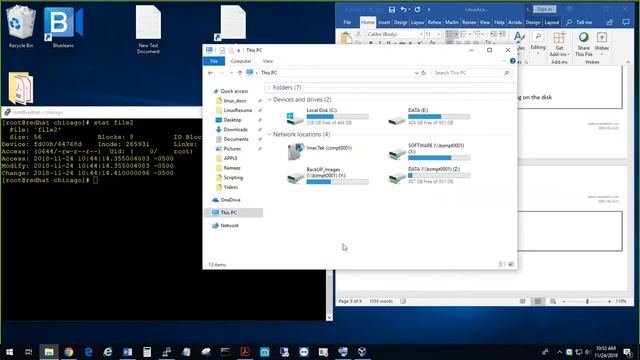
Task: Adjust the Word zoom slider
Action: point(587,301)
